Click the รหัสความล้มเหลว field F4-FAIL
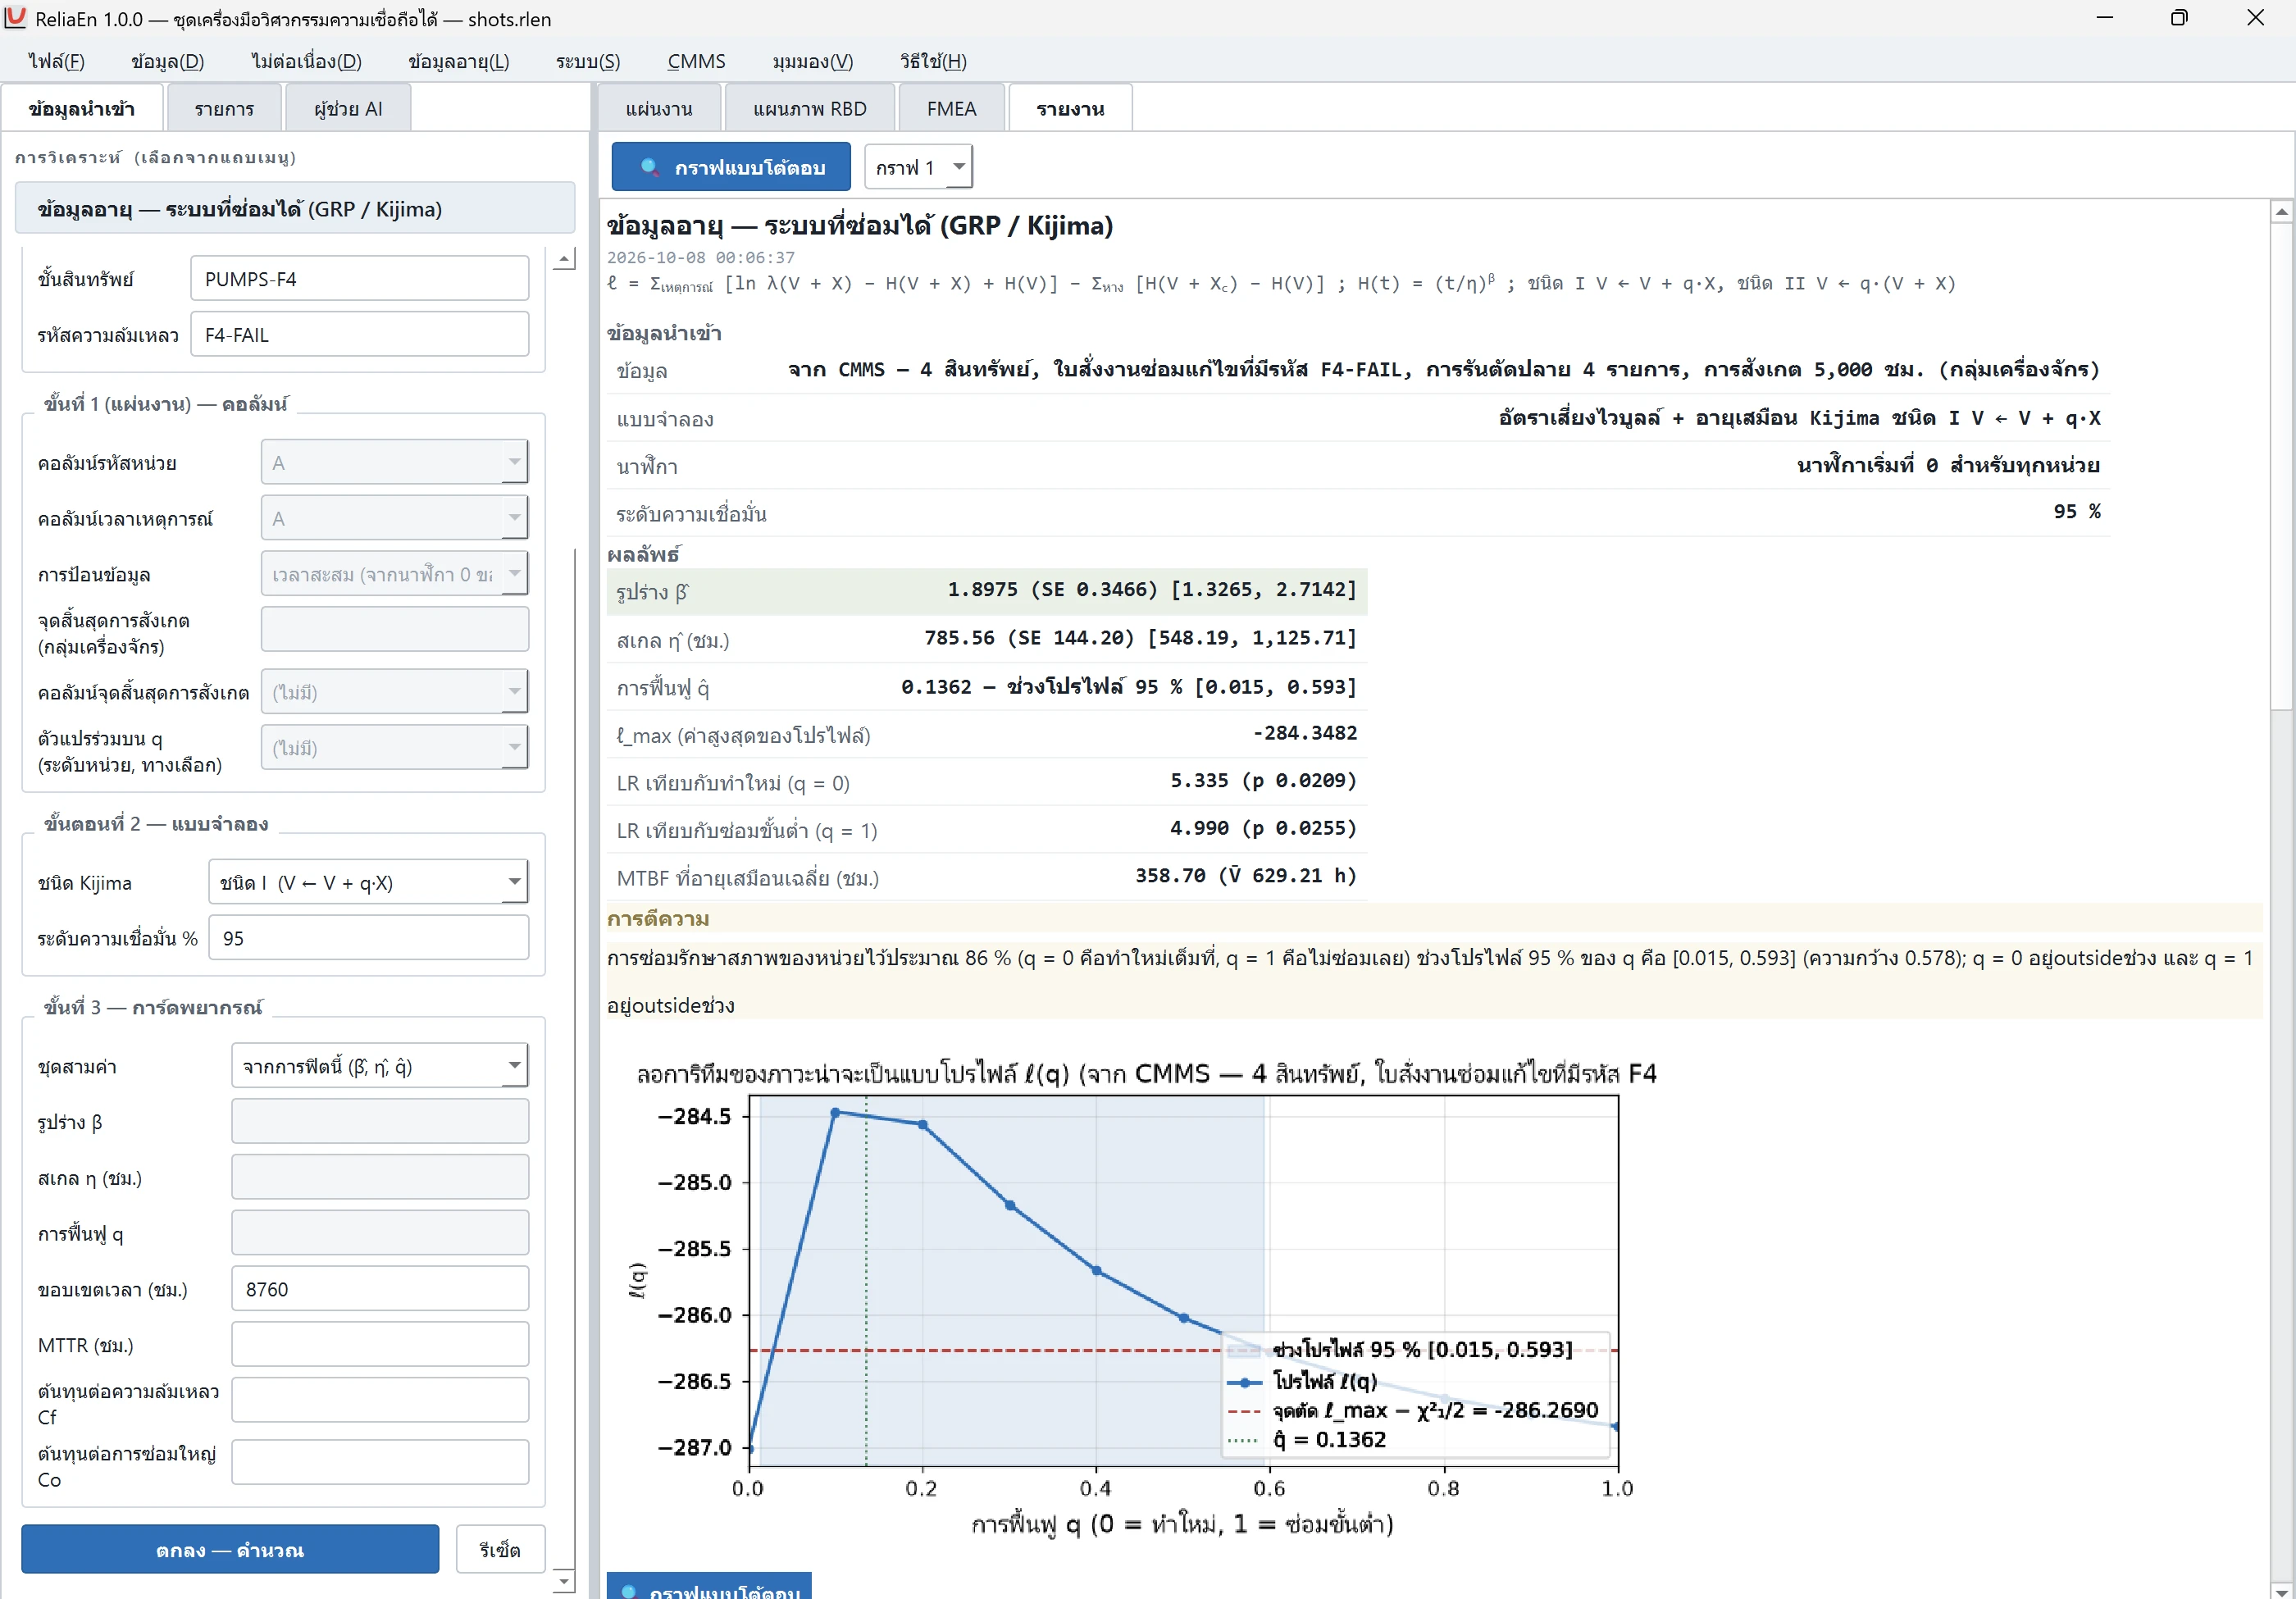Screen dimensions: 2296x1599 click(x=359, y=335)
